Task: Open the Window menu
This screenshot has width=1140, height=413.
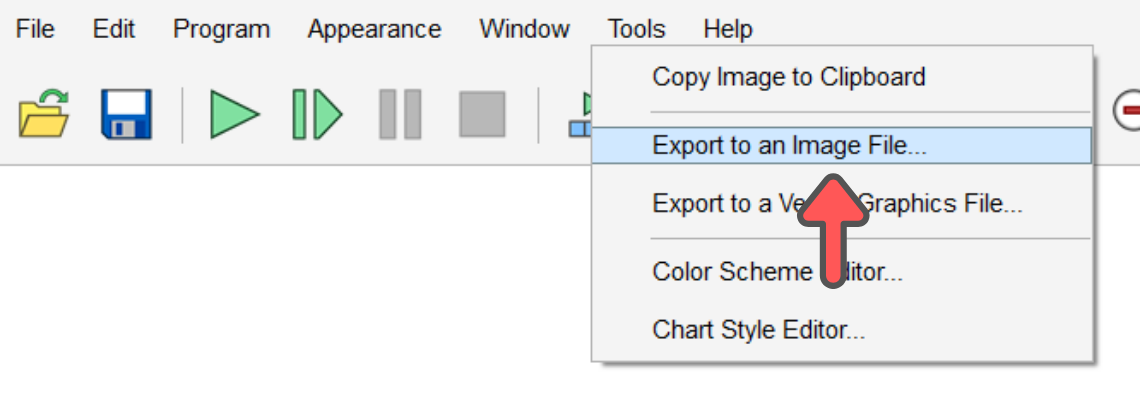Action: (x=524, y=29)
